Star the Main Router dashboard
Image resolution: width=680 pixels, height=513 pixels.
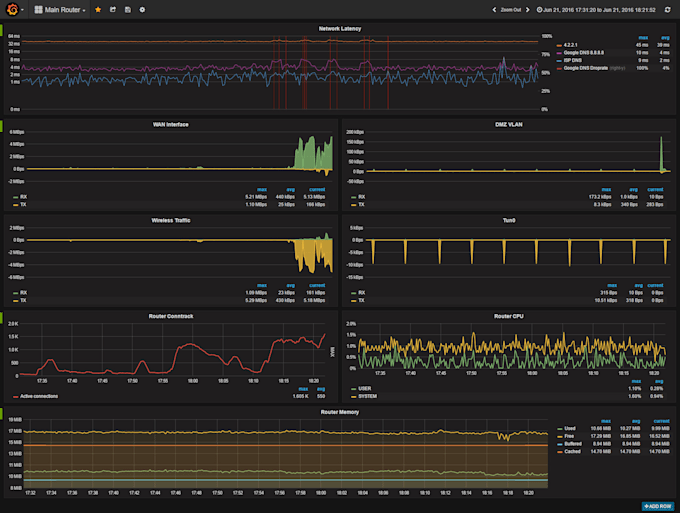coord(98,10)
